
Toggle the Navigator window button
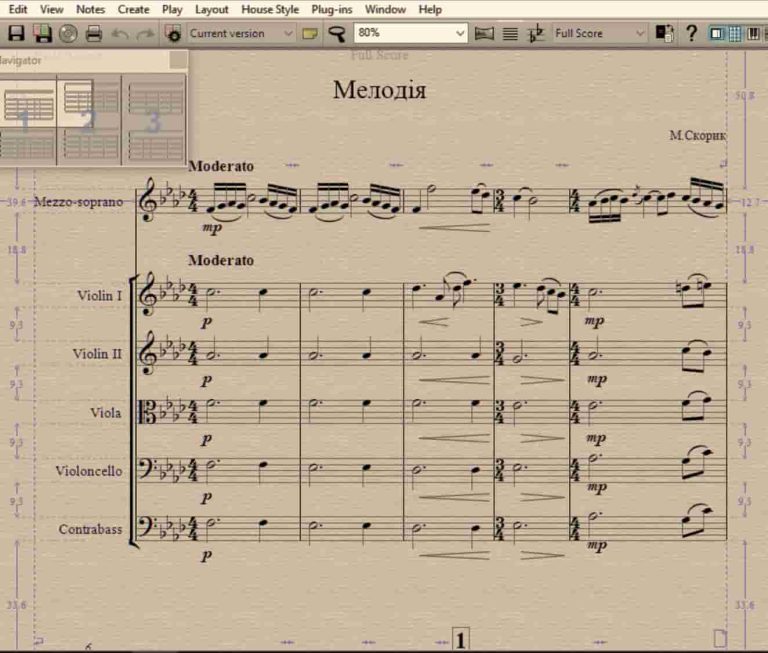coord(717,33)
